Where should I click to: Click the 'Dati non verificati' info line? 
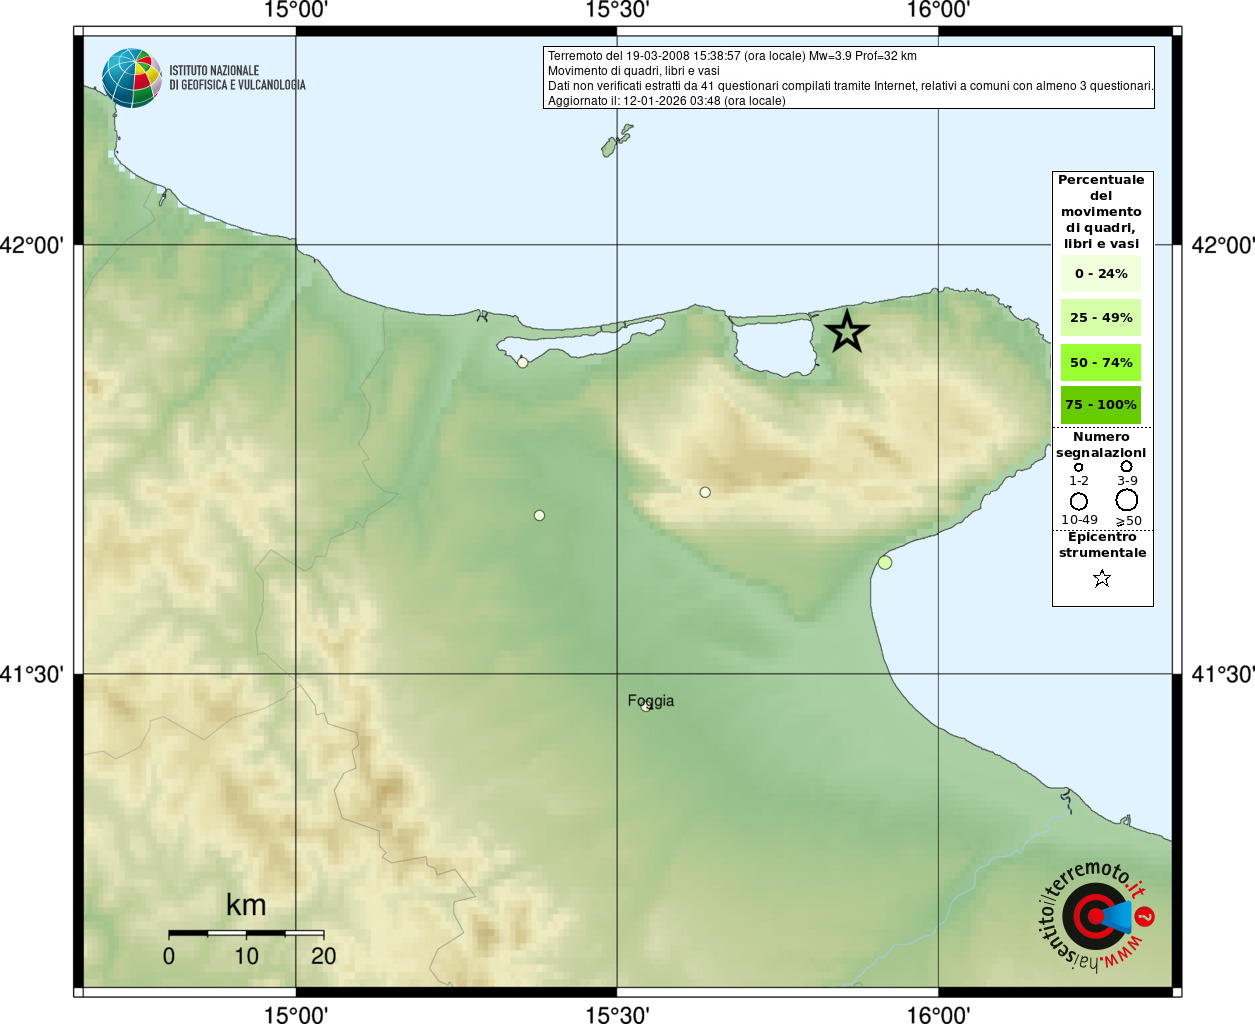(850, 86)
